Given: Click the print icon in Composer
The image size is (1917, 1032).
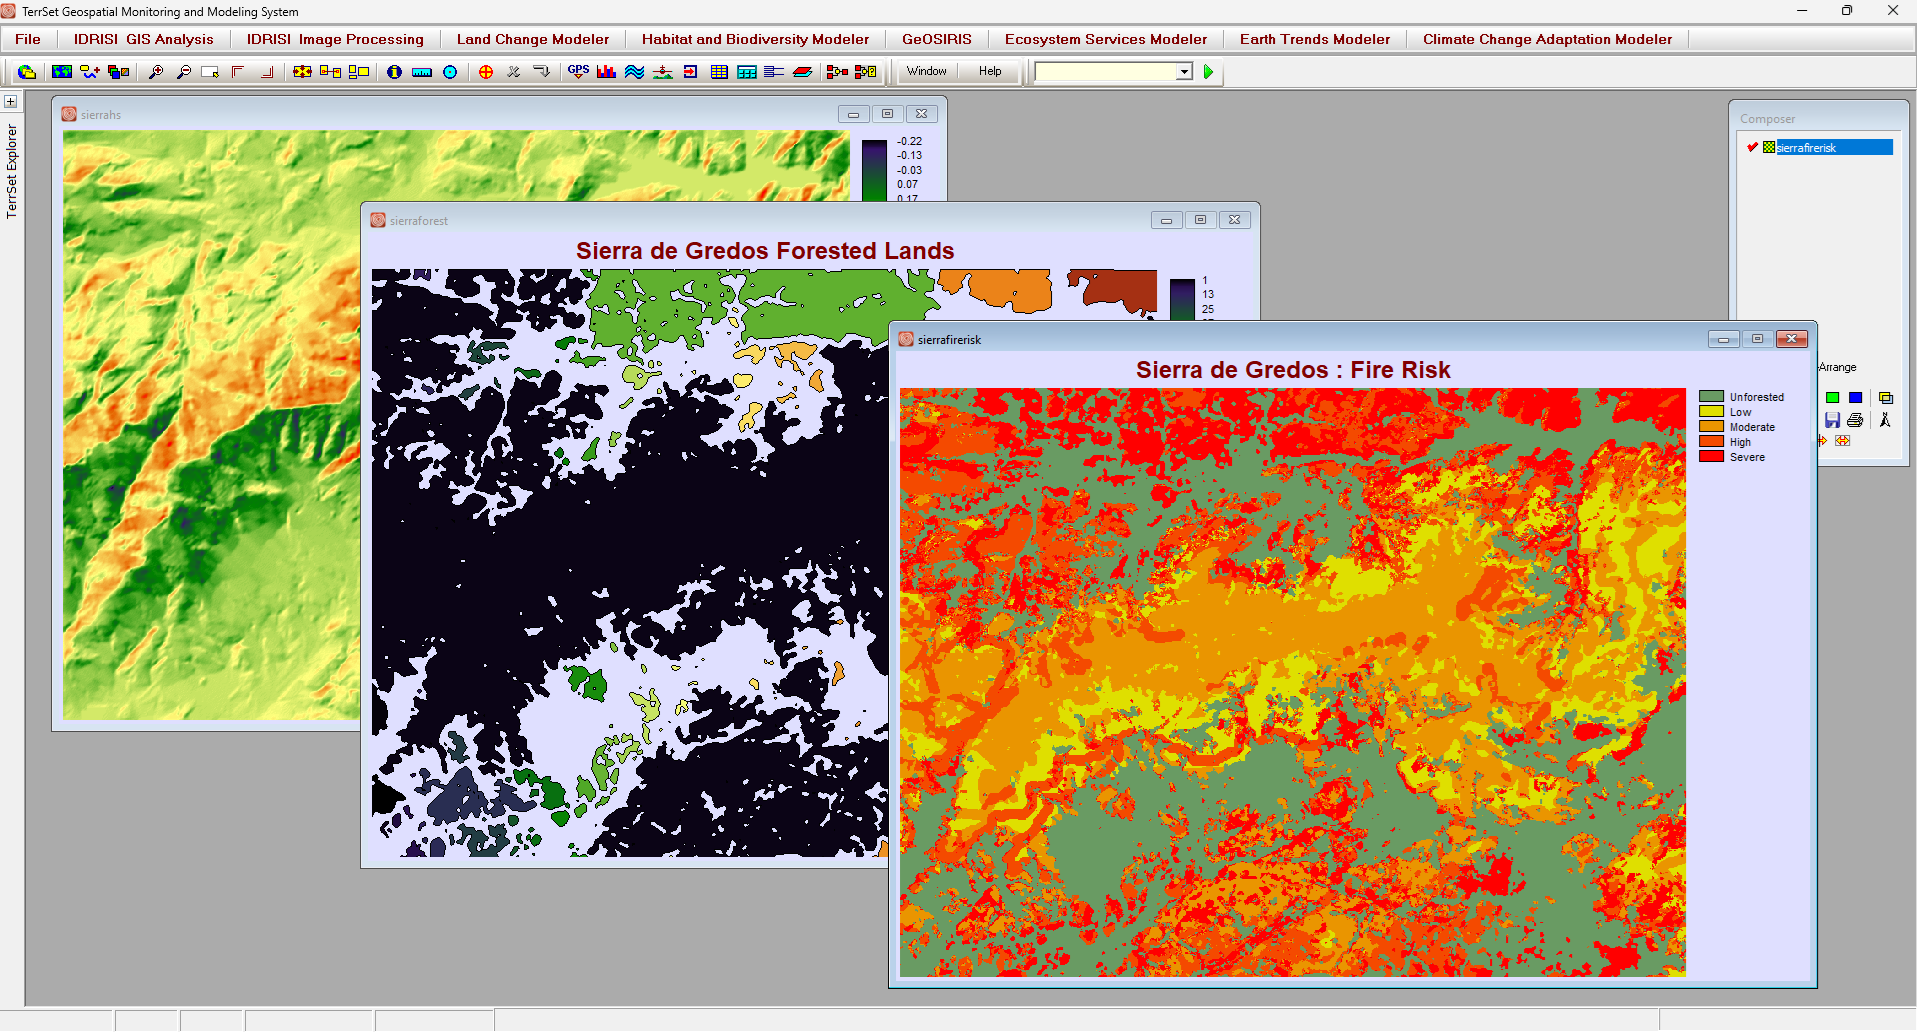Looking at the screenshot, I should (1855, 420).
